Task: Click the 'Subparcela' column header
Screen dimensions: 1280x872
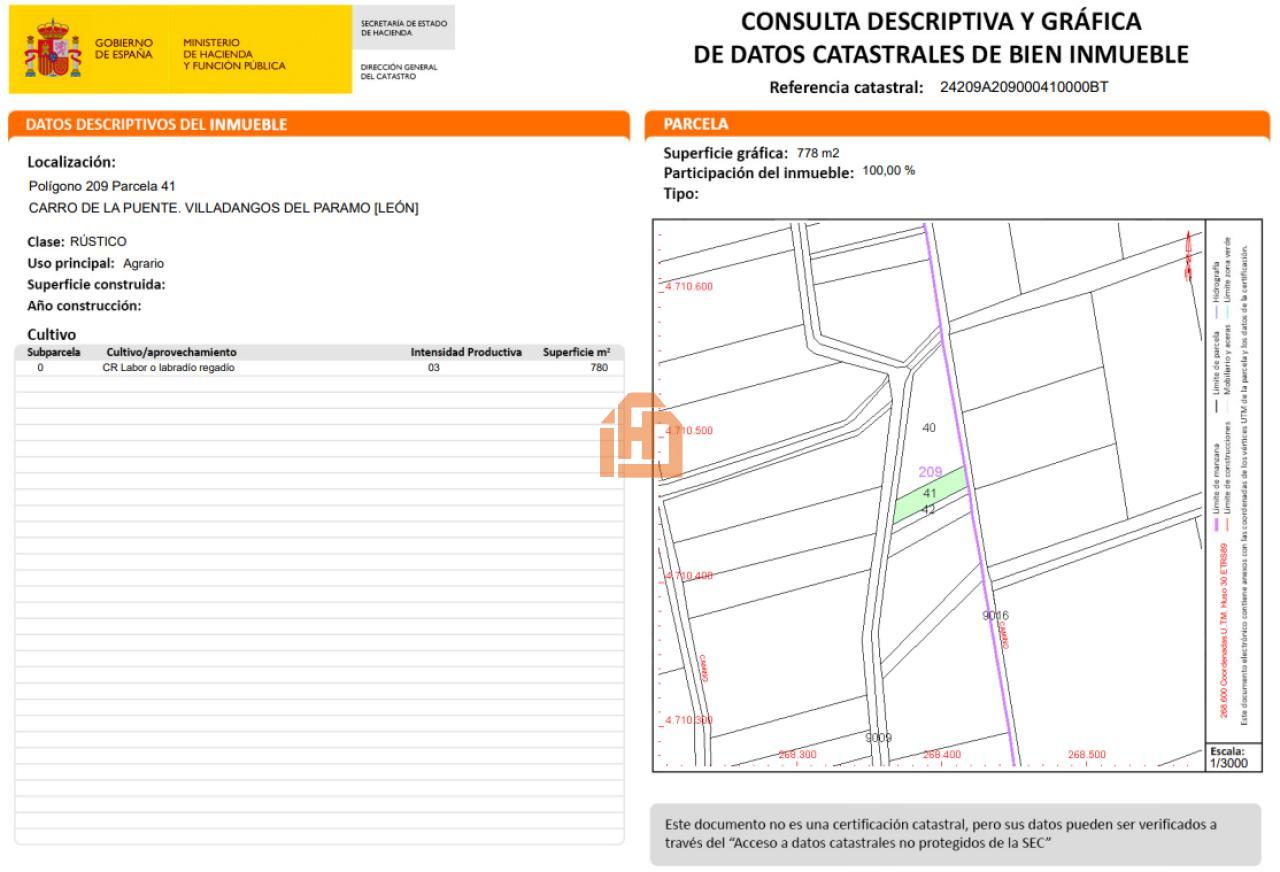Action: 54,352
